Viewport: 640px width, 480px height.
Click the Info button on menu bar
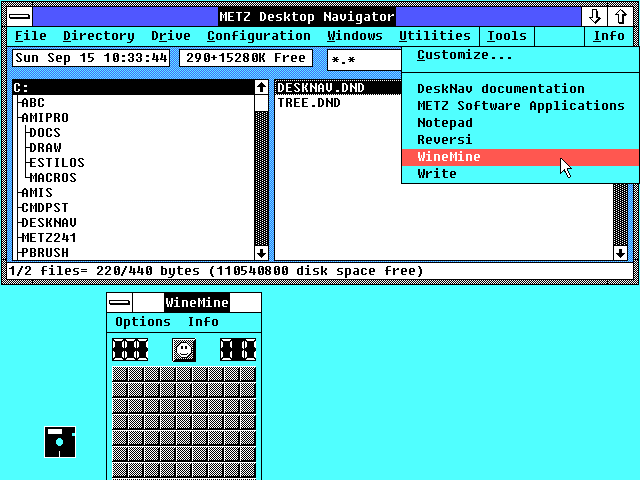[x=609, y=36]
